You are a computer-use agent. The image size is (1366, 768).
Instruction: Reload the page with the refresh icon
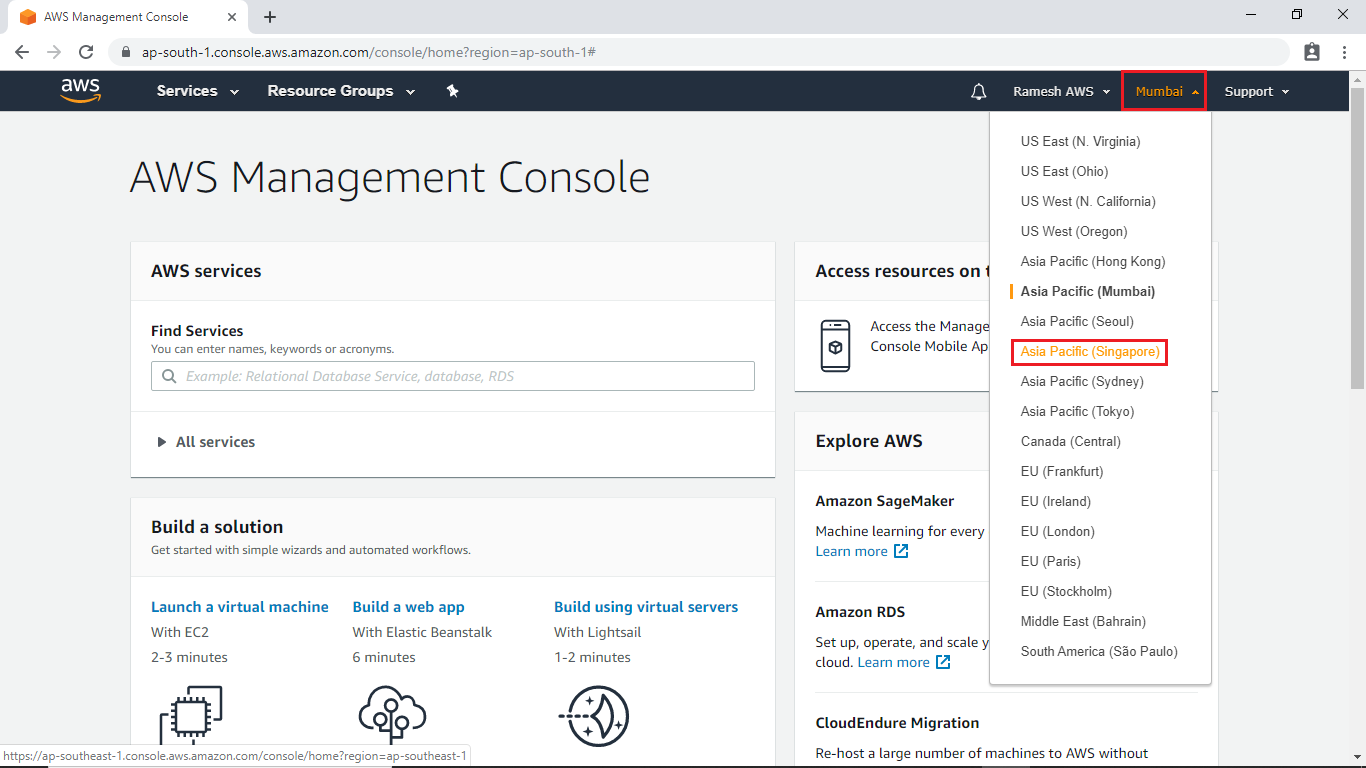86,52
